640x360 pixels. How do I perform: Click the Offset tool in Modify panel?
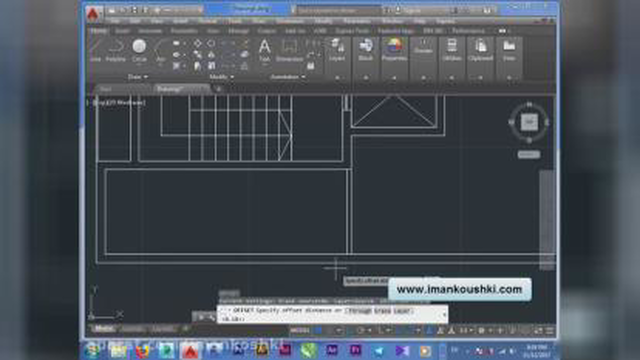(x=244, y=66)
